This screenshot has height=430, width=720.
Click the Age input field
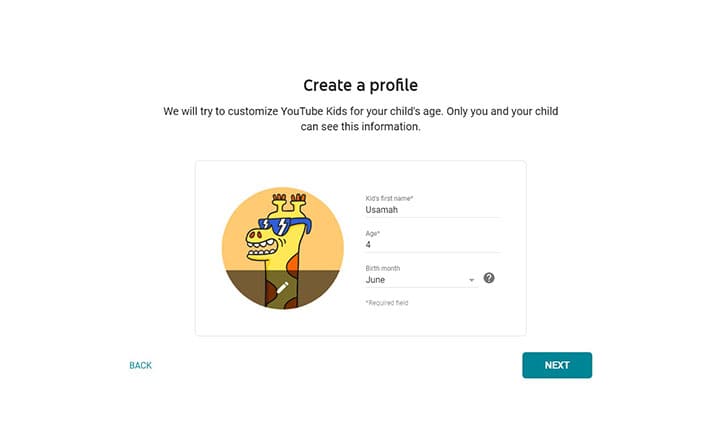pyautogui.click(x=432, y=245)
